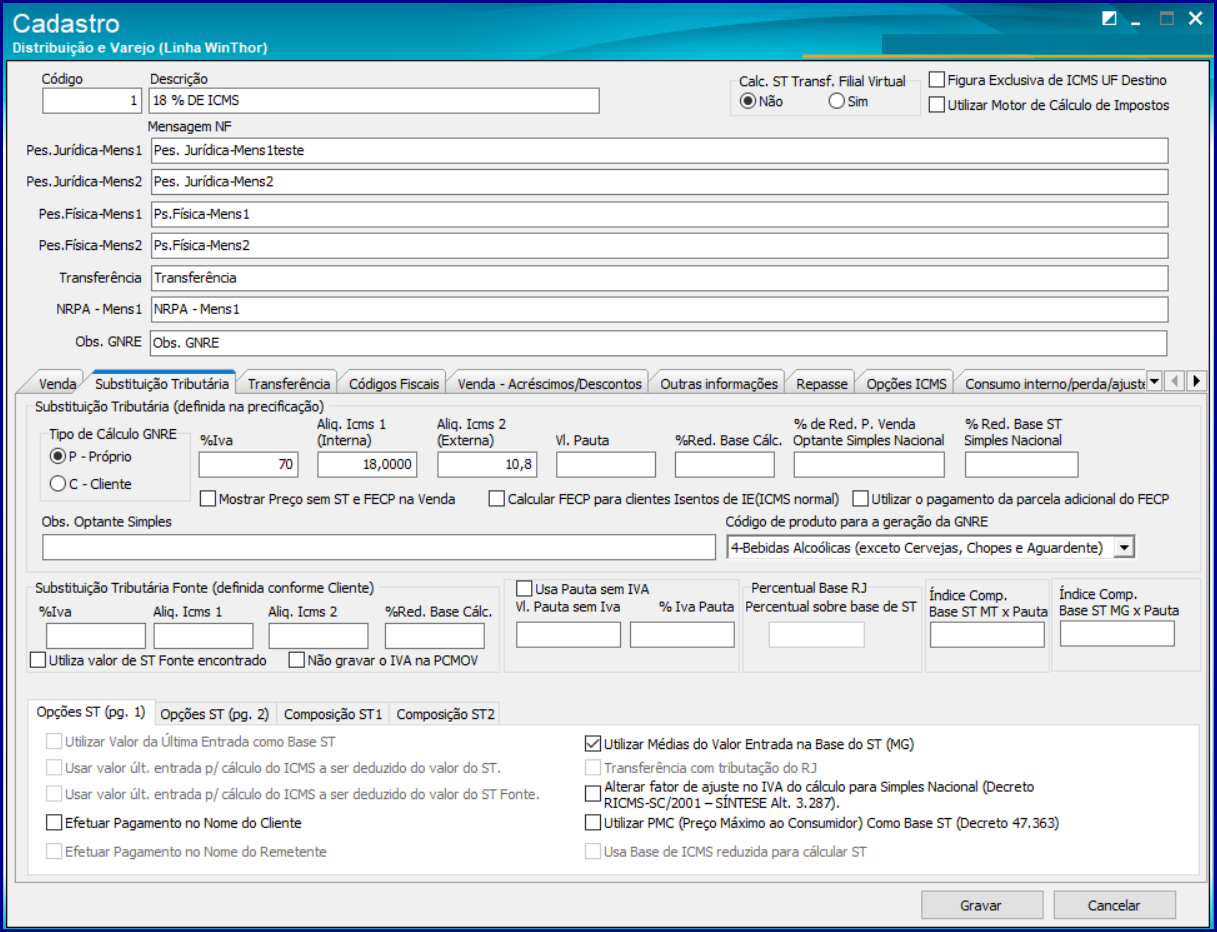Click the ST Fonte Aliq. Icms 1 field
The image size is (1217, 932).
pyautogui.click(x=204, y=636)
